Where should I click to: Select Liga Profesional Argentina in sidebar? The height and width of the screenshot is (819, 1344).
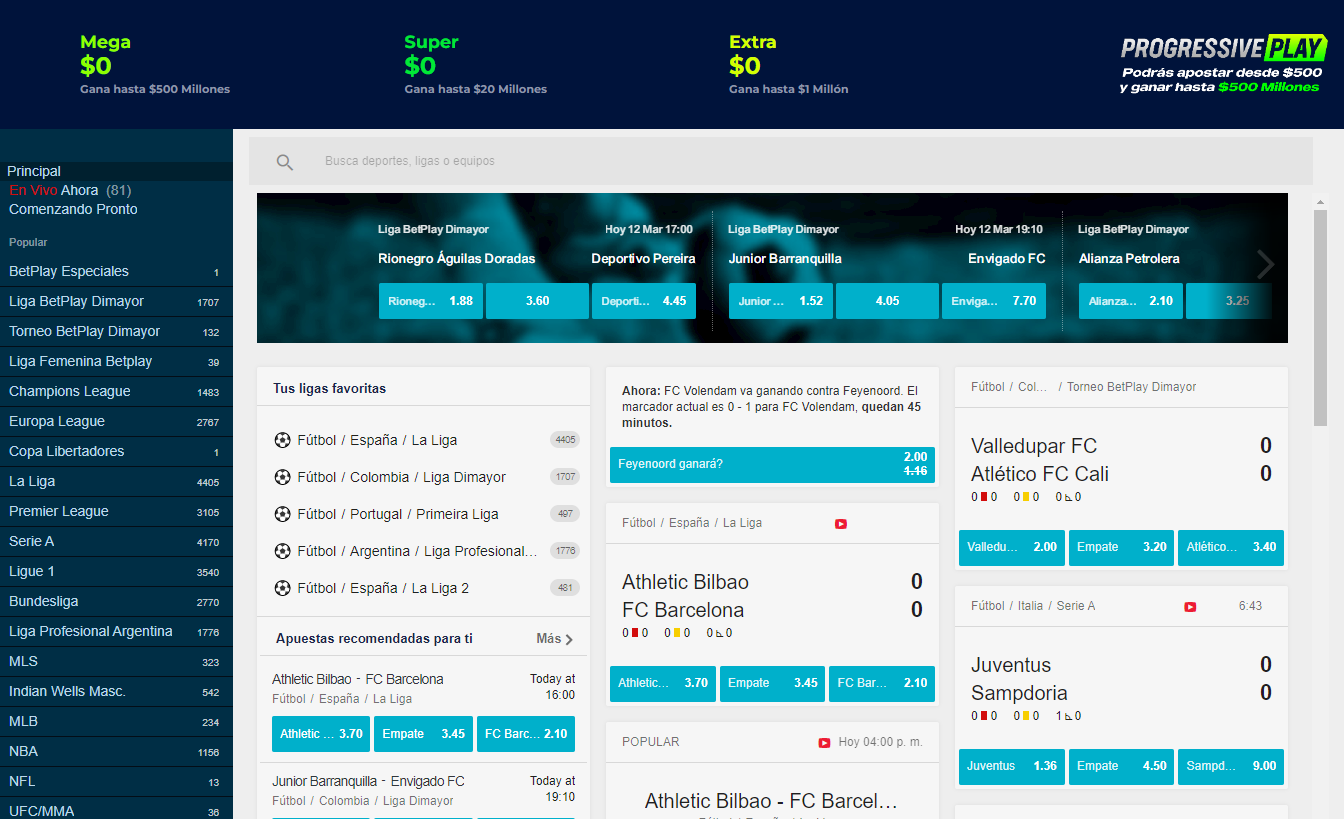tap(116, 631)
